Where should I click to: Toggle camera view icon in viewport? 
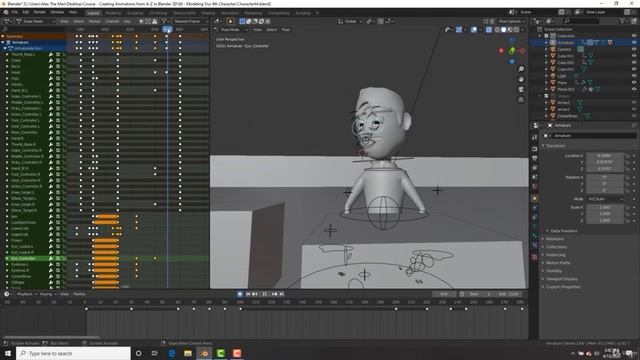[521, 89]
